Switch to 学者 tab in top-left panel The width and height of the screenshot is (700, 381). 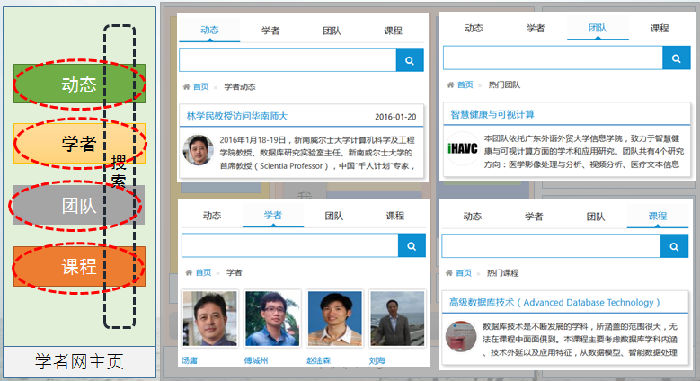(x=271, y=30)
